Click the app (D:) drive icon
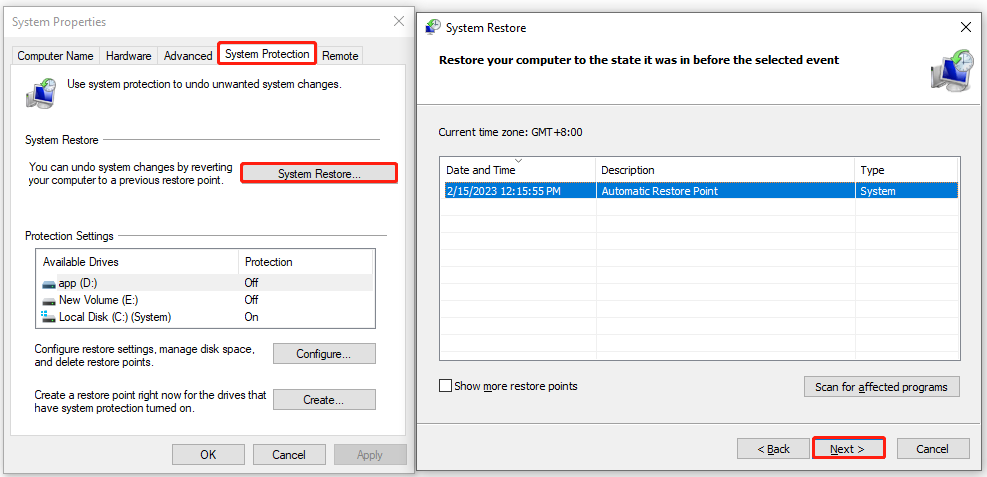Screen dimensions: 987x477 point(48,284)
